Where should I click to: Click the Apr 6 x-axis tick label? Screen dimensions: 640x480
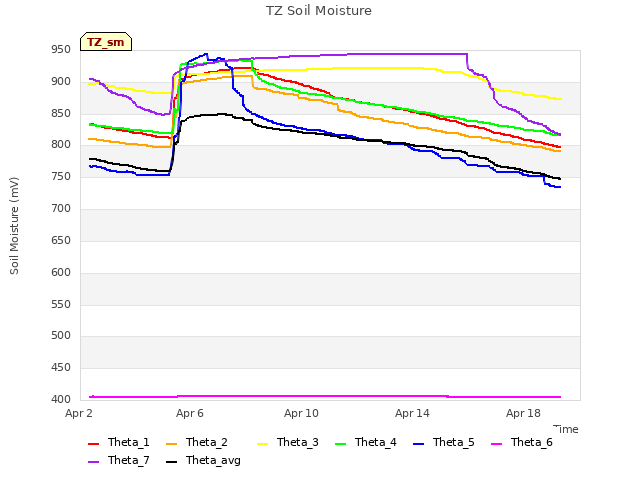coord(190,413)
